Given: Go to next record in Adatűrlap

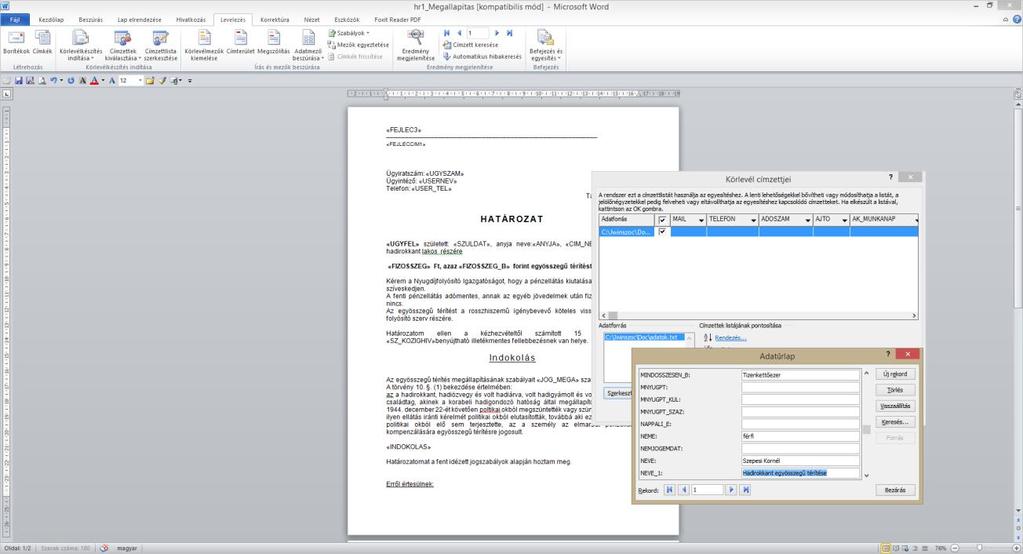Looking at the screenshot, I should pyautogui.click(x=731, y=489).
